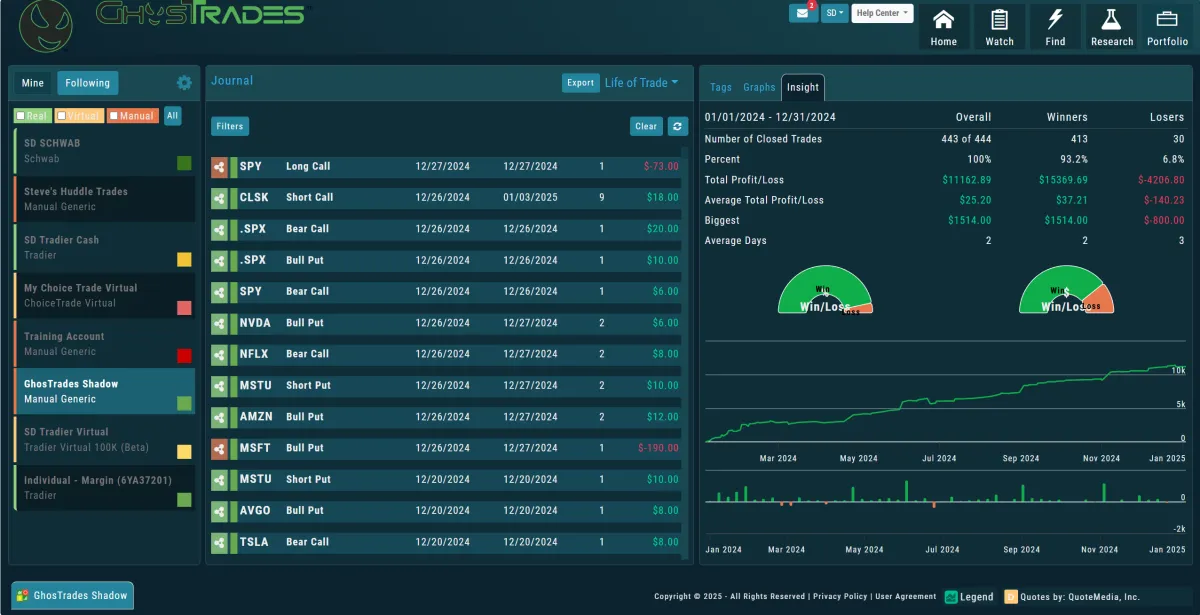Click the Win$ dollar gauge chart
This screenshot has height=615, width=1200.
tap(1066, 291)
